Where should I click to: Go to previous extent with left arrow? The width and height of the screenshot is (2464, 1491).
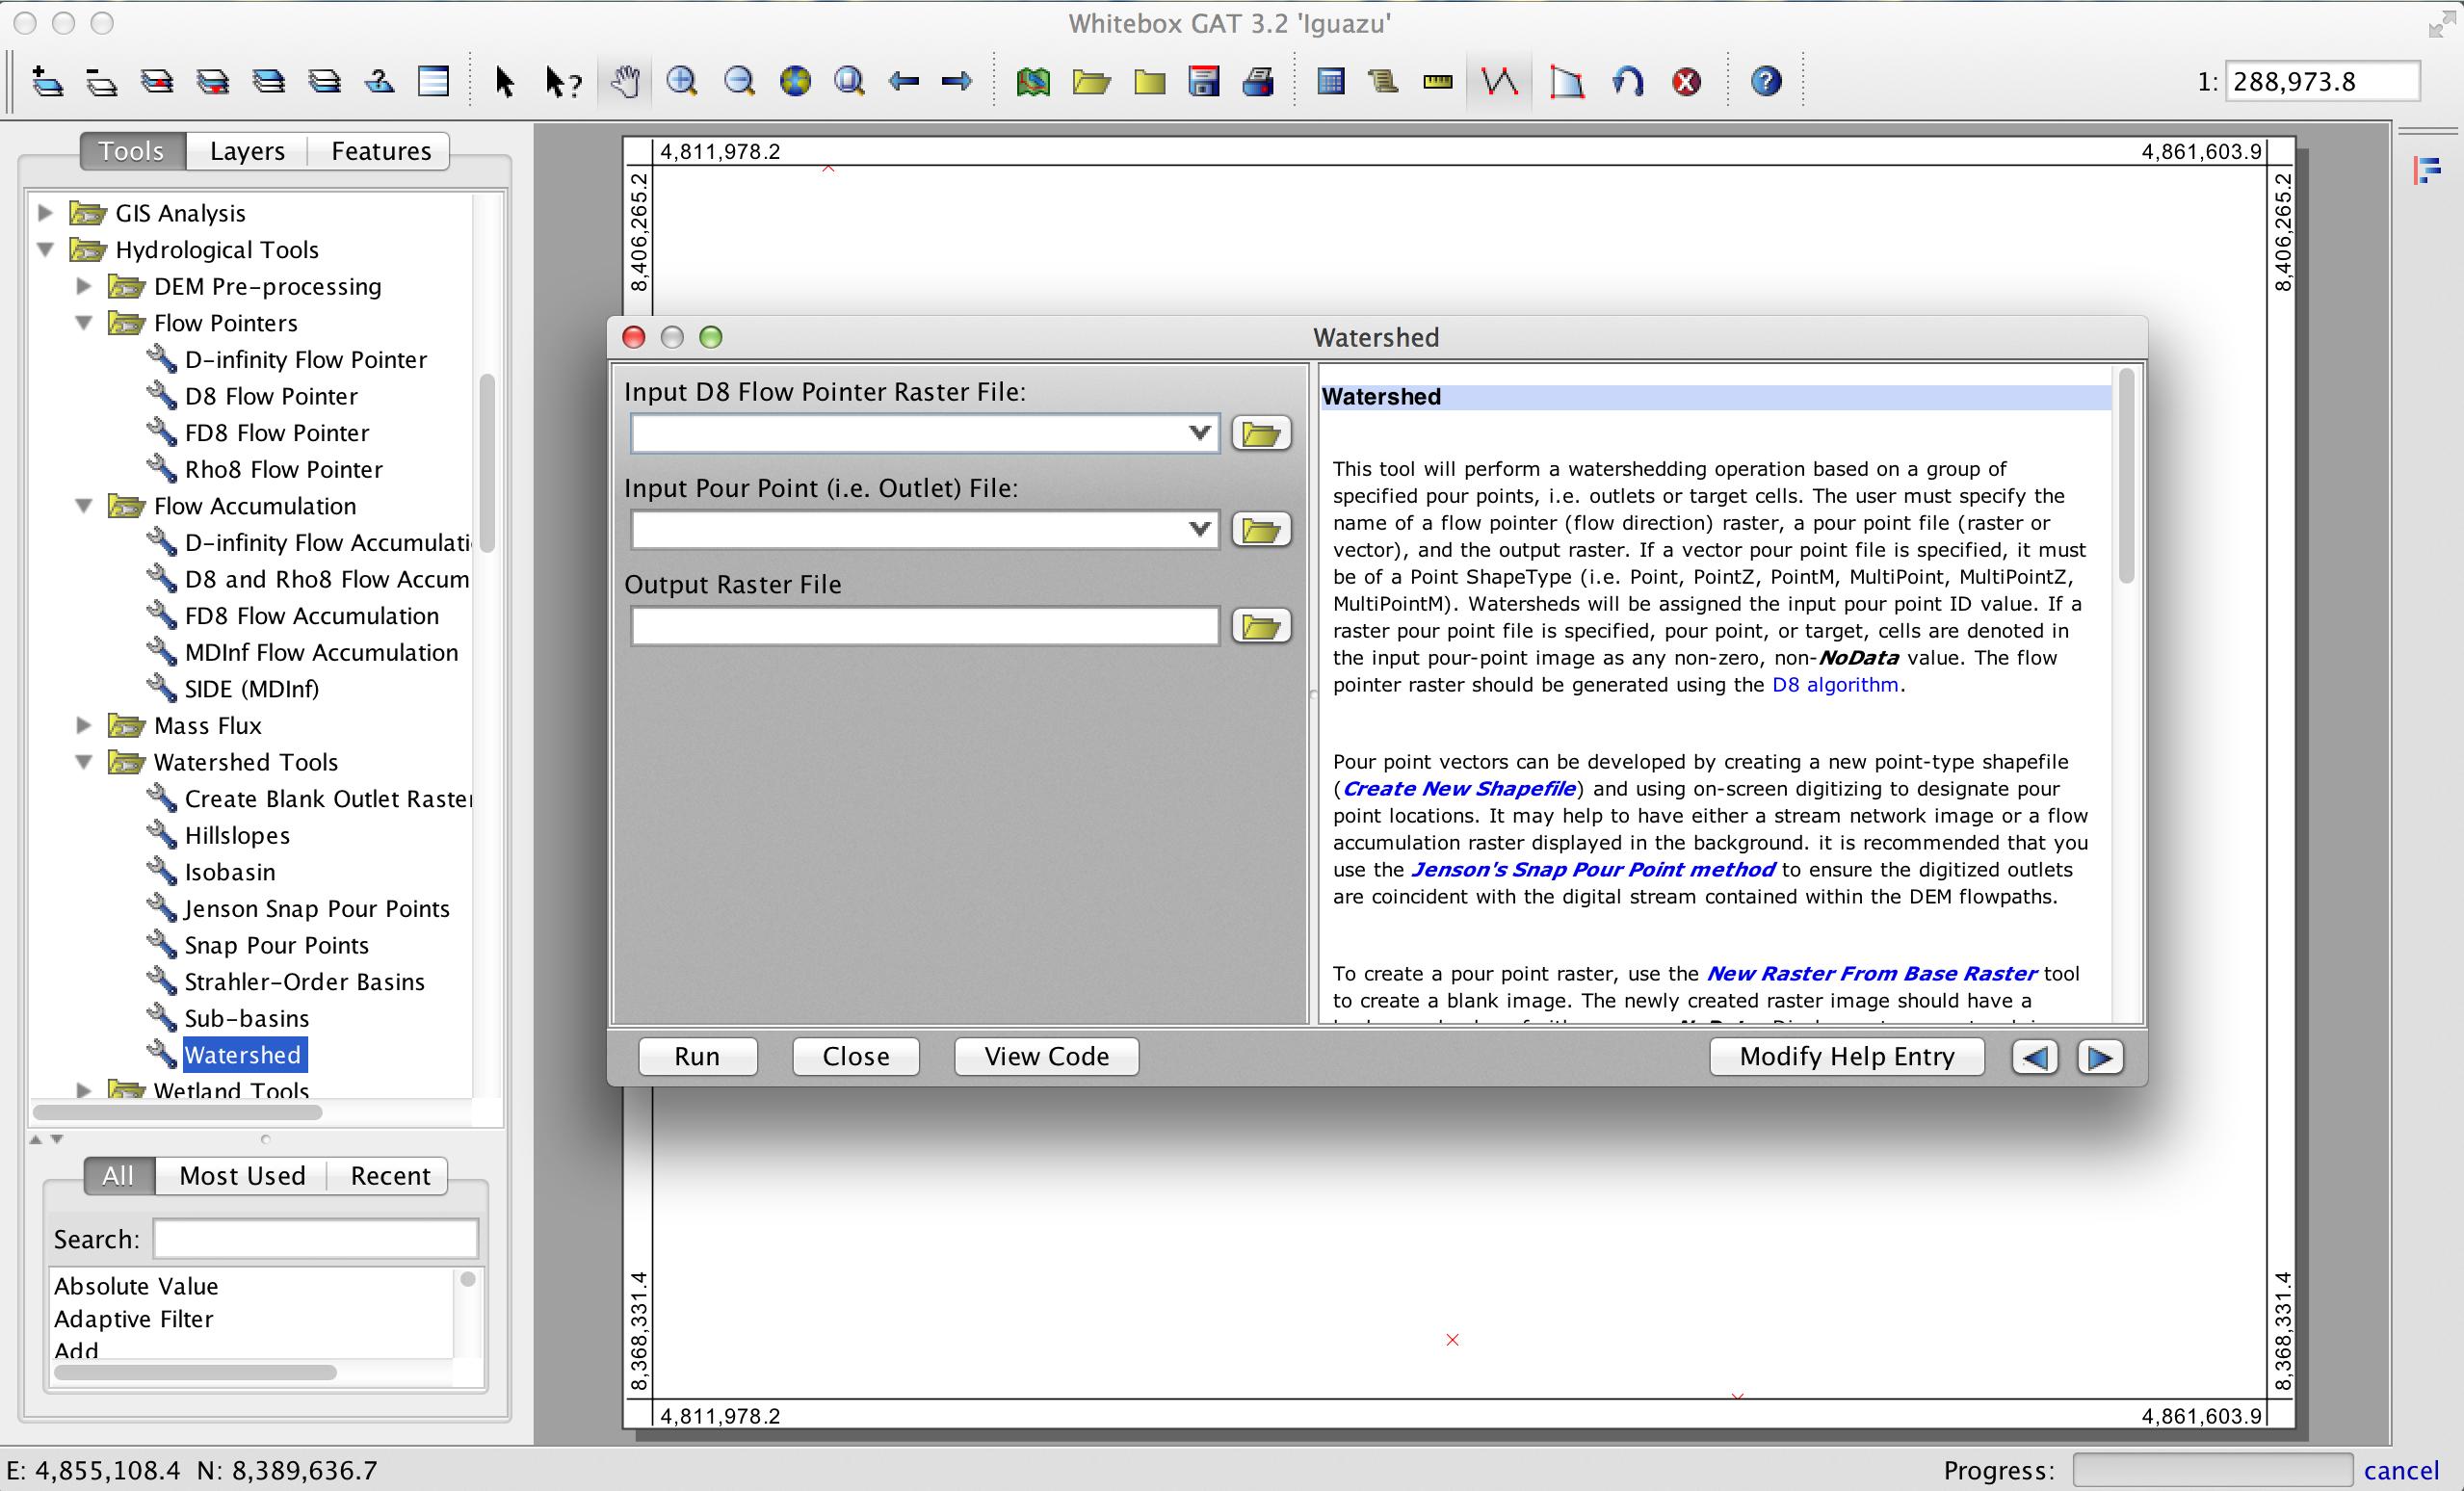[x=903, y=81]
